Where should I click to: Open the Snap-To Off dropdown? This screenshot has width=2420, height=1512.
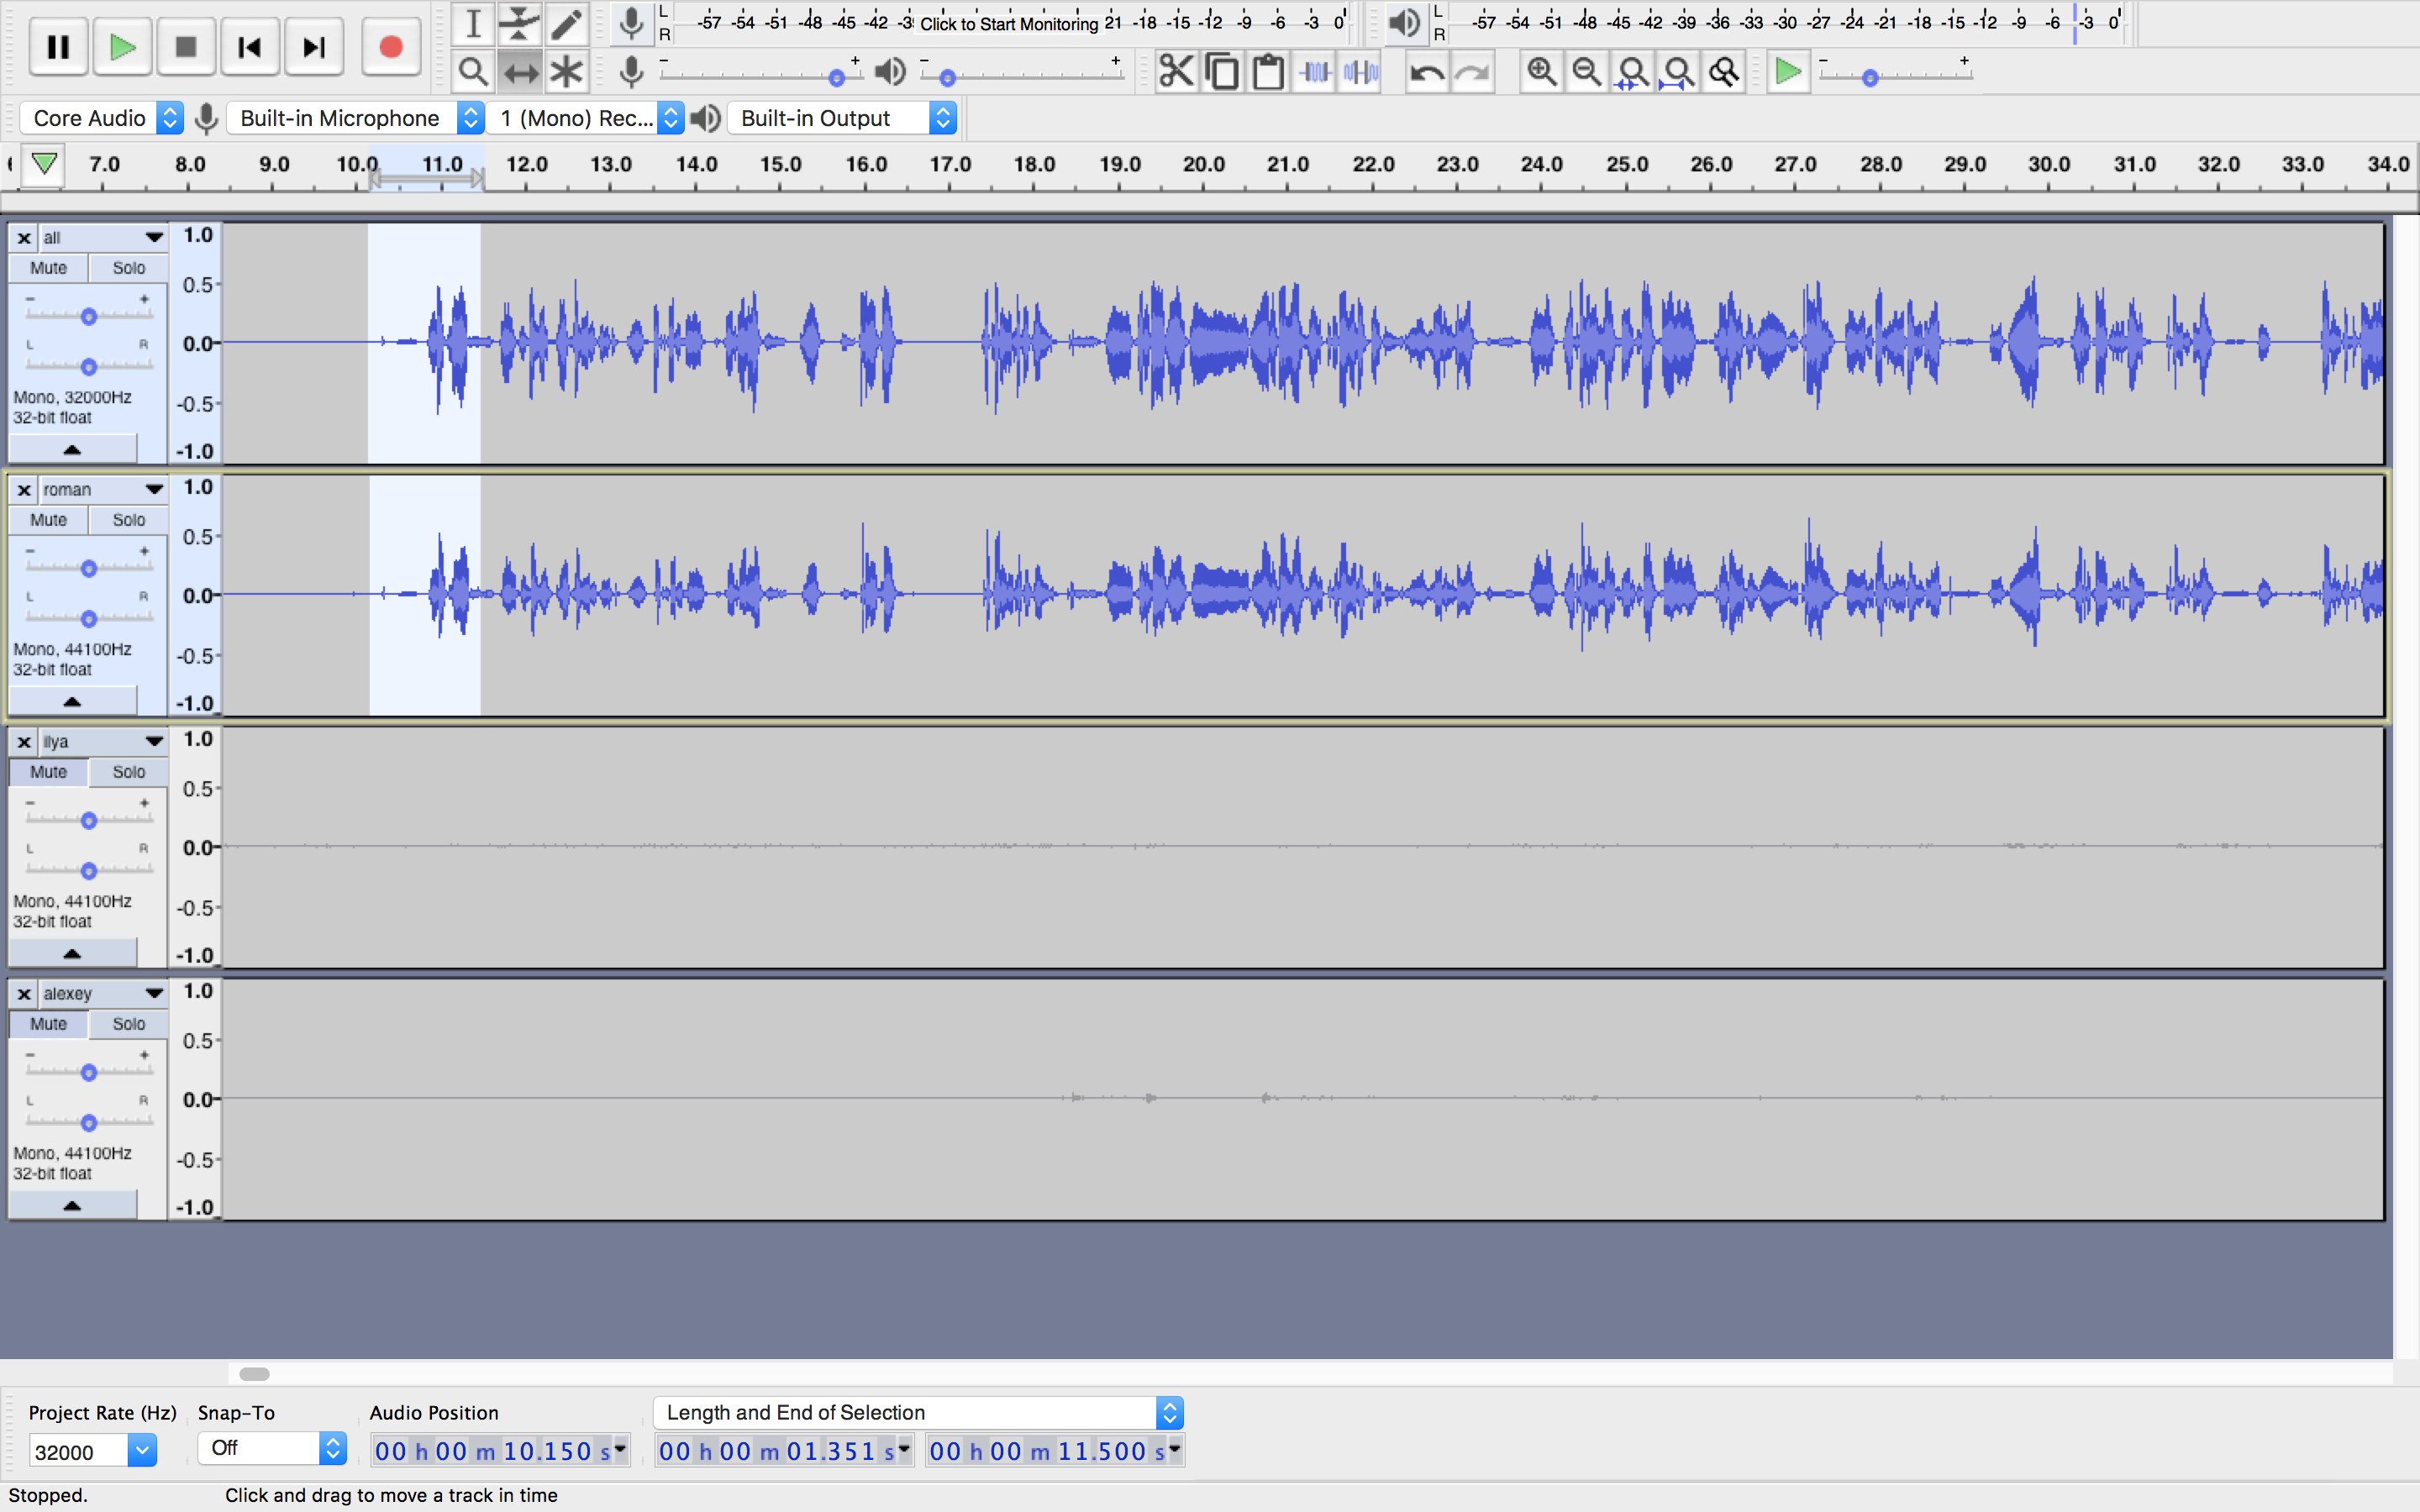(271, 1448)
